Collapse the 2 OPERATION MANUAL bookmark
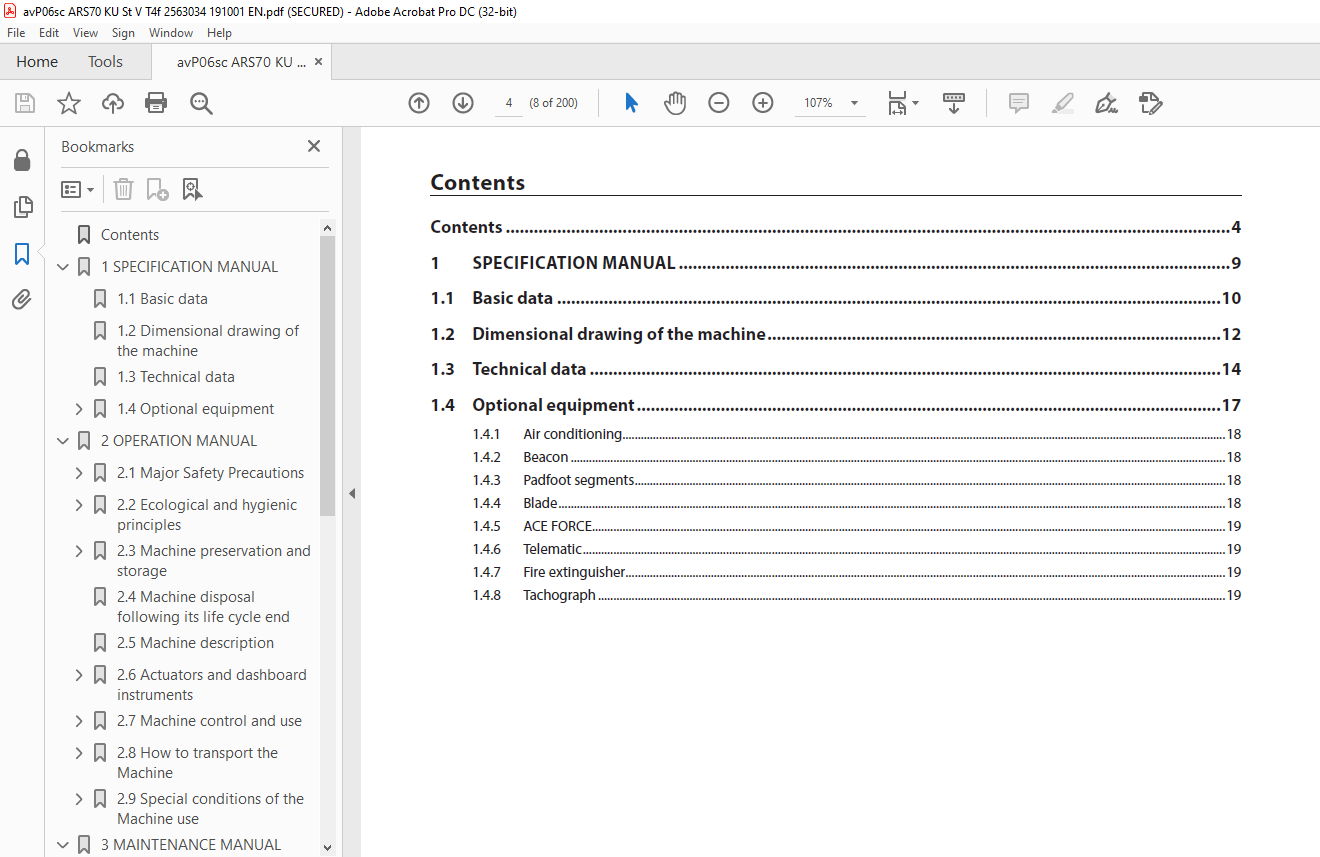The height and width of the screenshot is (857, 1320). [64, 441]
